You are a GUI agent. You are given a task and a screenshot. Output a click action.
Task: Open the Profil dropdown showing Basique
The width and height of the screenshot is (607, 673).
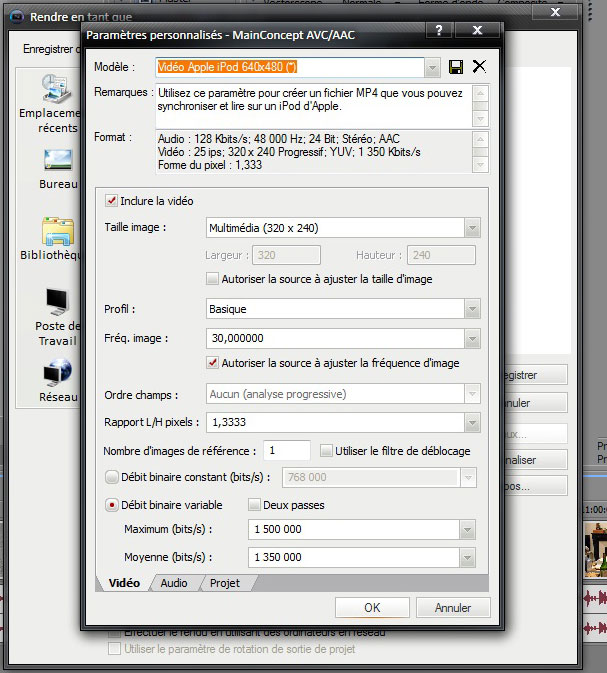coord(472,309)
